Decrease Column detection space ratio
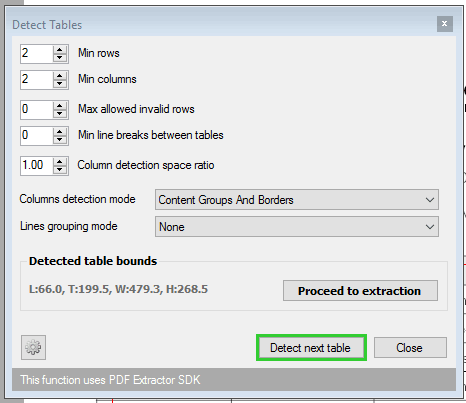This screenshot has width=466, height=403. tap(60, 170)
